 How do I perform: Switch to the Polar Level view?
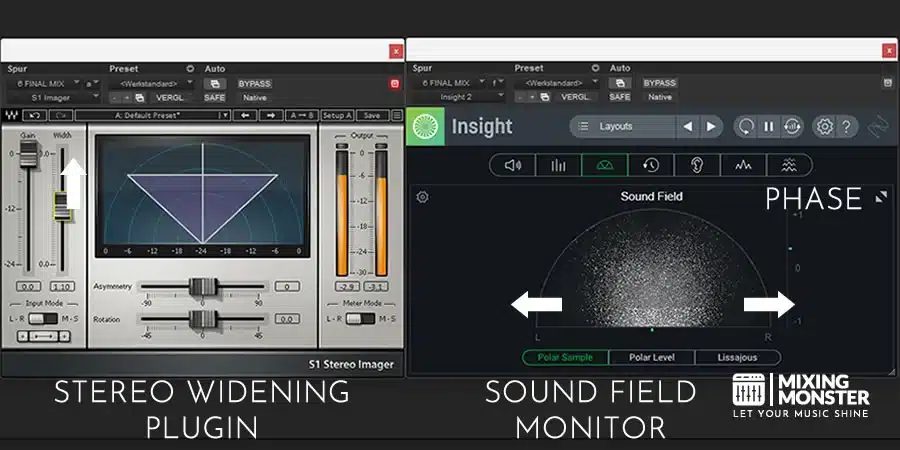click(x=652, y=357)
